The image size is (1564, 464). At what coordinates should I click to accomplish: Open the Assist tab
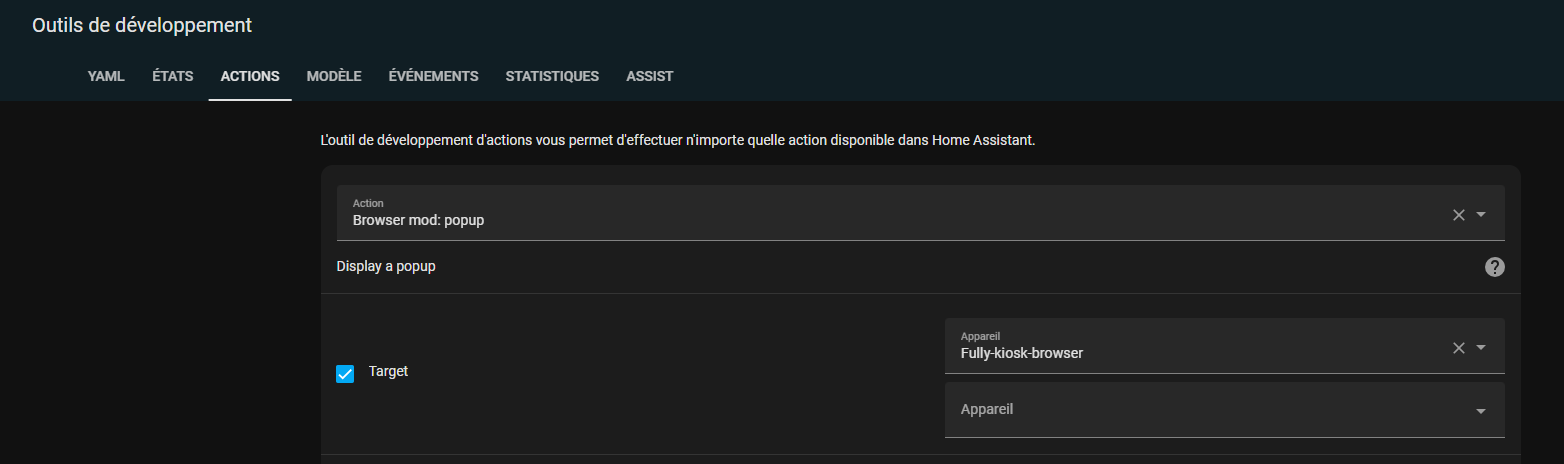pos(650,76)
